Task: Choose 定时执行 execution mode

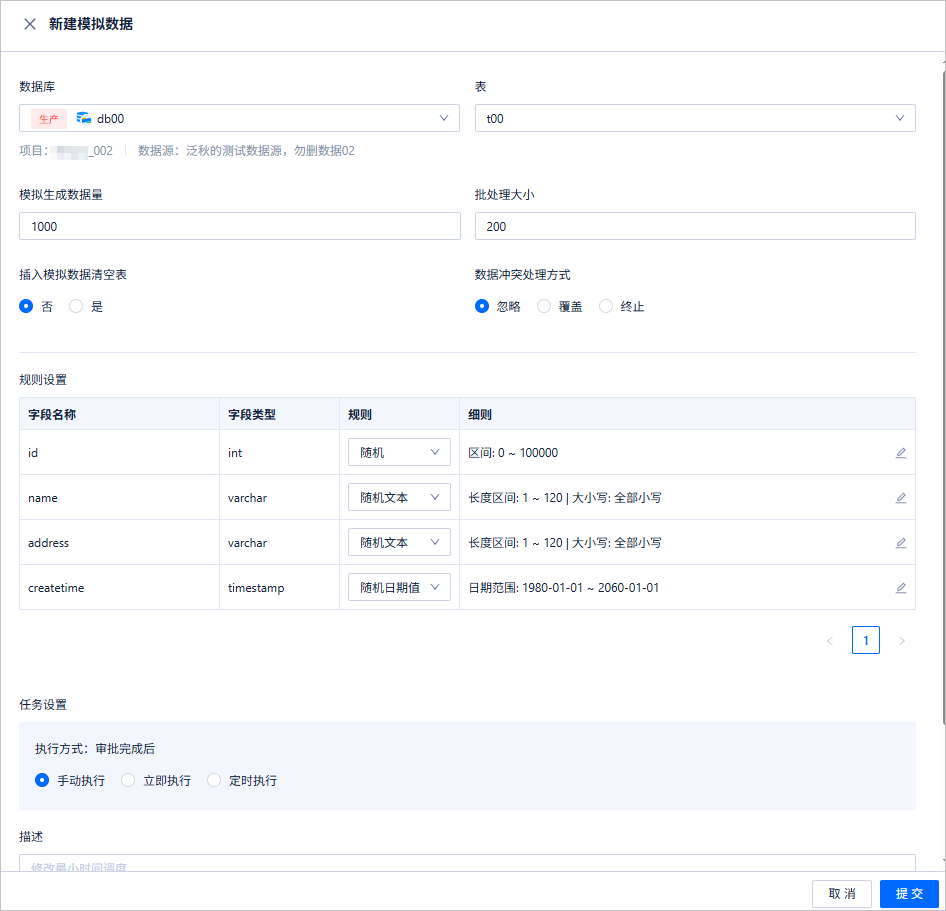Action: (214, 780)
